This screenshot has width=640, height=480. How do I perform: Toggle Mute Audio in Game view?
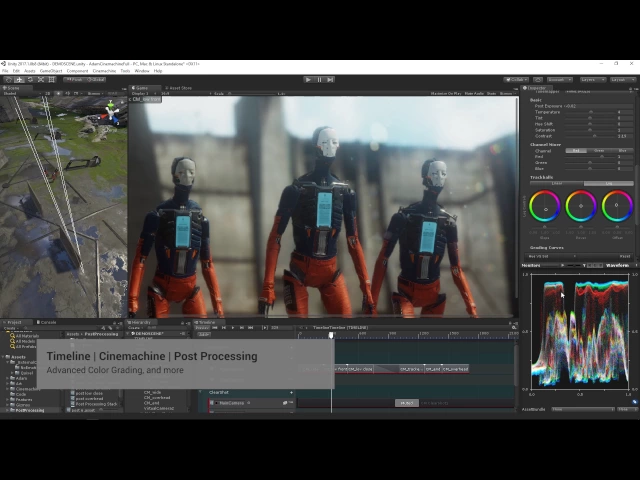pyautogui.click(x=474, y=93)
